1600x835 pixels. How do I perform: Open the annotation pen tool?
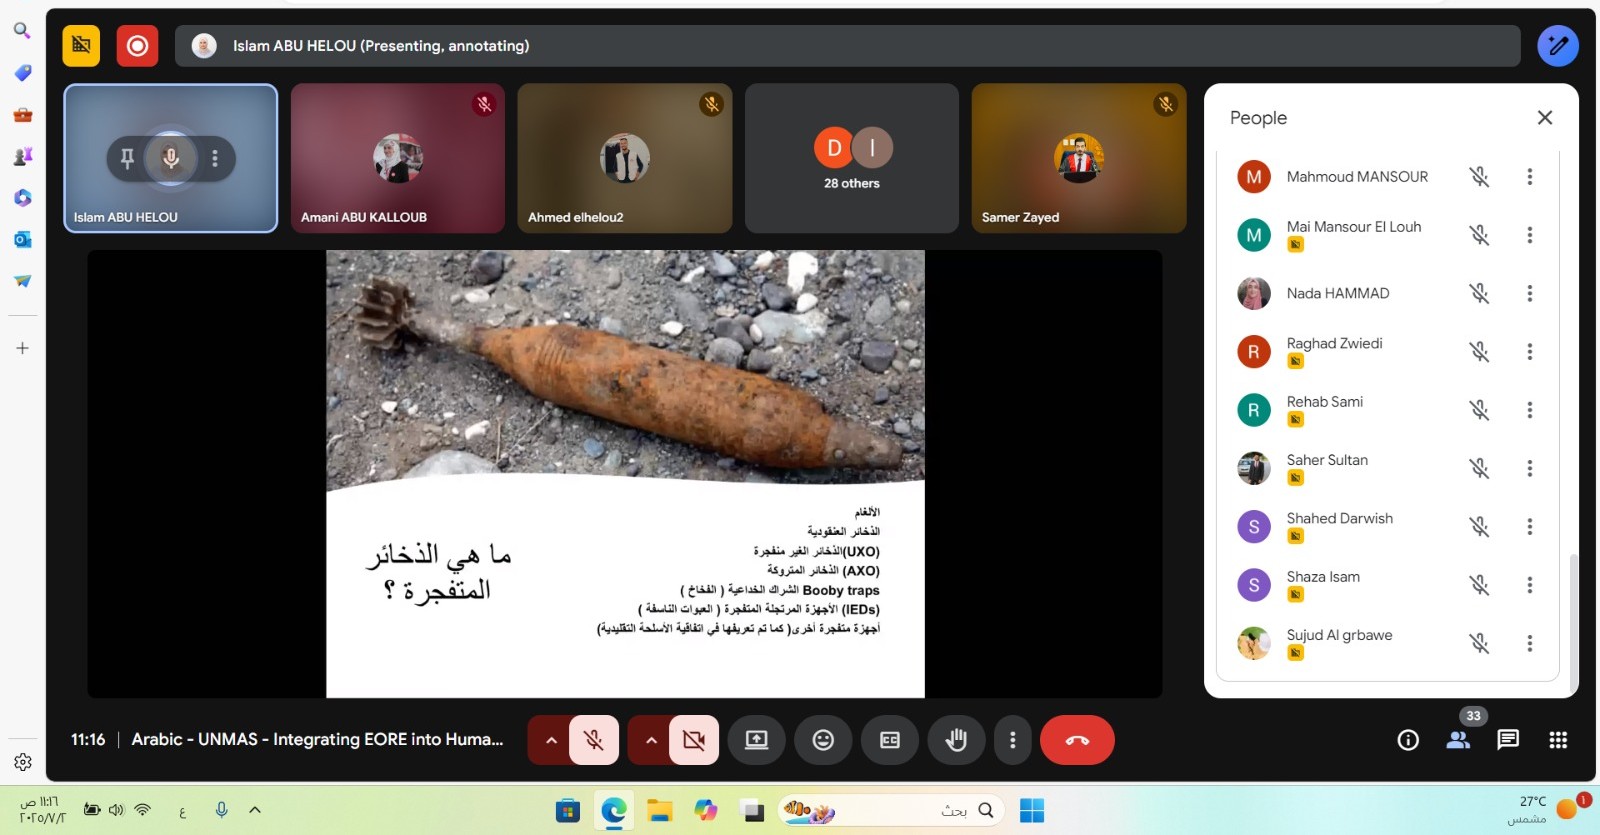[1557, 46]
